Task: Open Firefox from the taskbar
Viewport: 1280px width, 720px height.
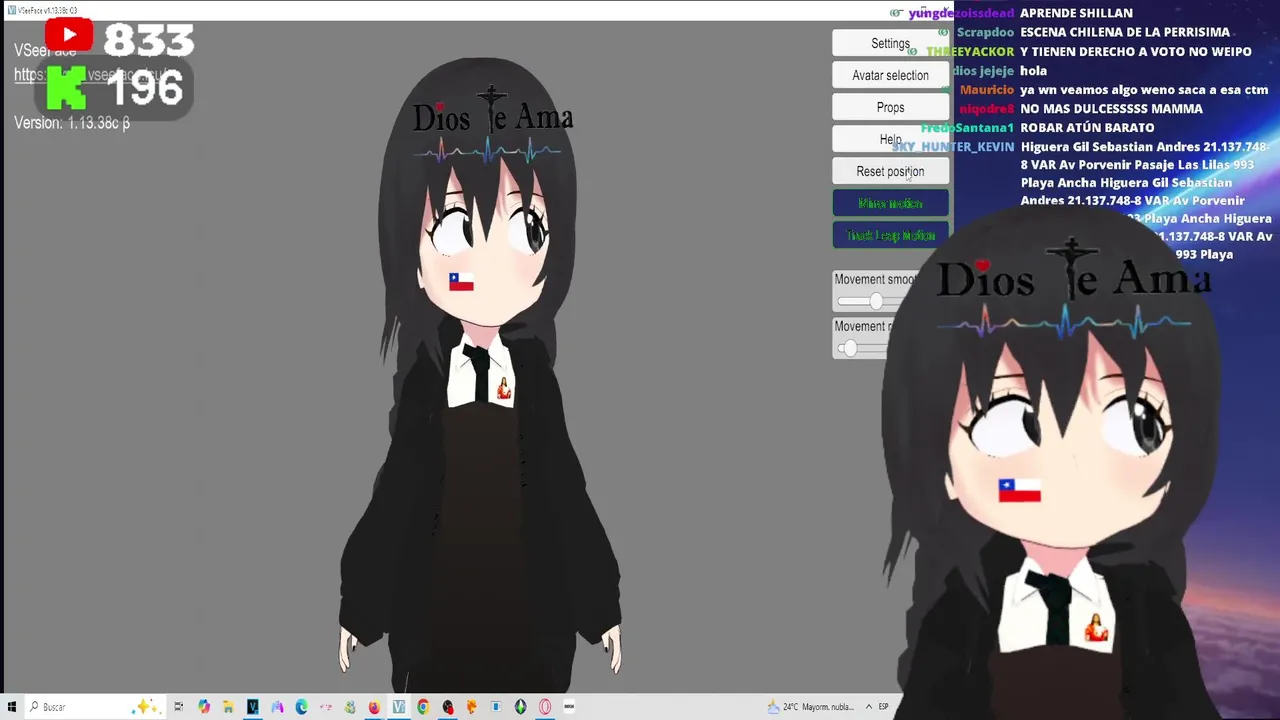Action: pyautogui.click(x=374, y=707)
